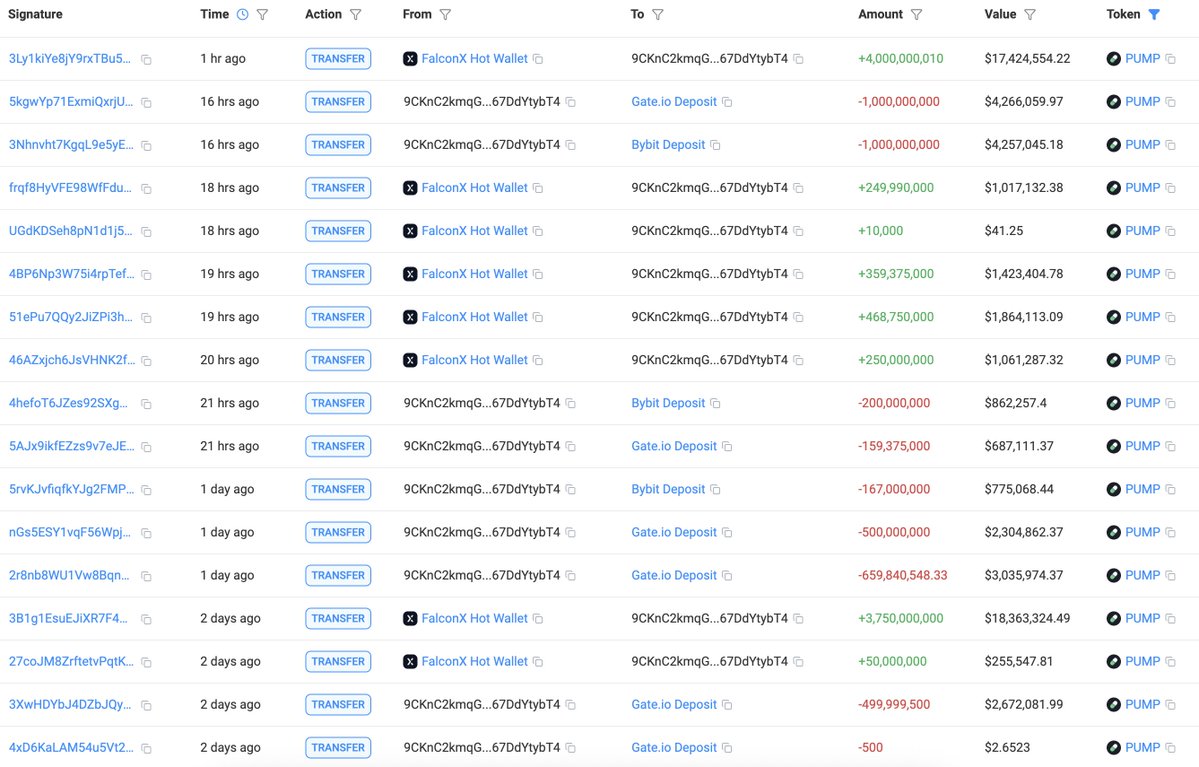Select amount +10,000
Viewport: 1199px width, 767px height.
tap(880, 231)
